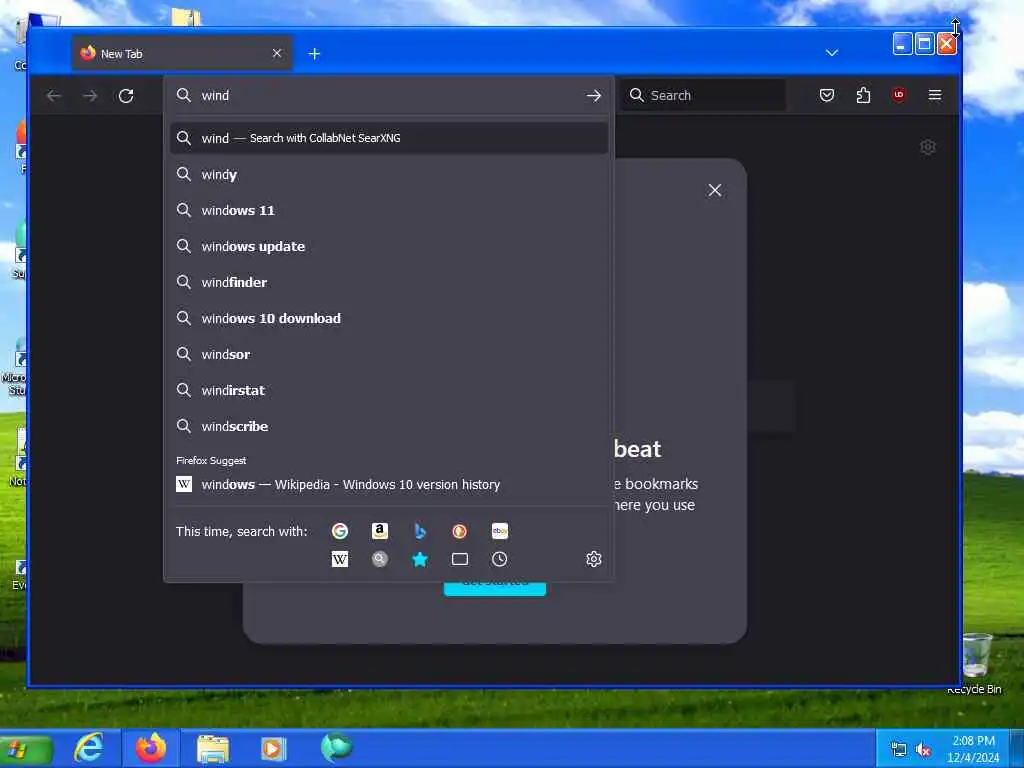Click the network tray icon
This screenshot has width=1024, height=768.
[899, 750]
